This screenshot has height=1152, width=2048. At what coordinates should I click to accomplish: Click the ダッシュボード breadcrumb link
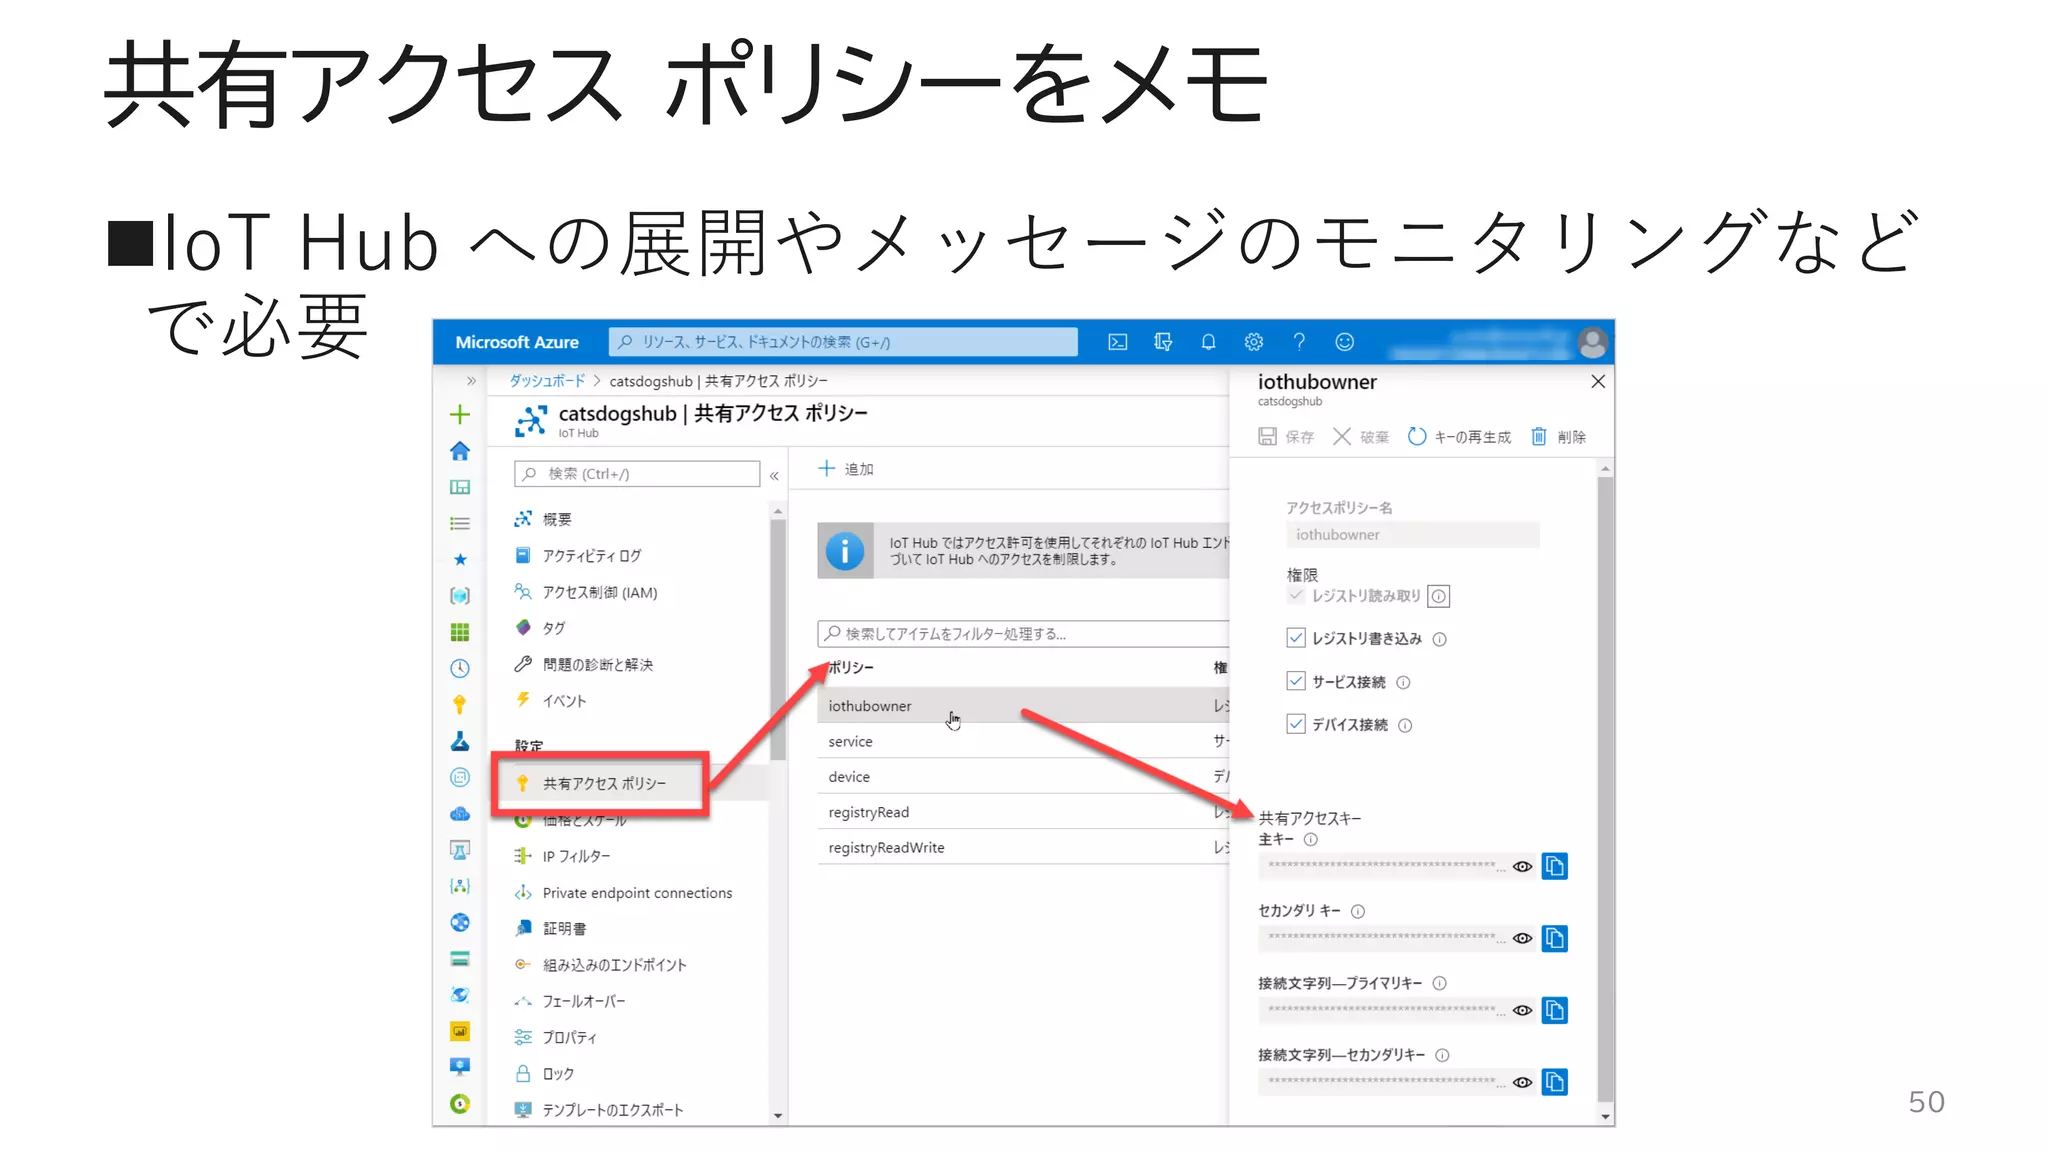pyautogui.click(x=547, y=381)
